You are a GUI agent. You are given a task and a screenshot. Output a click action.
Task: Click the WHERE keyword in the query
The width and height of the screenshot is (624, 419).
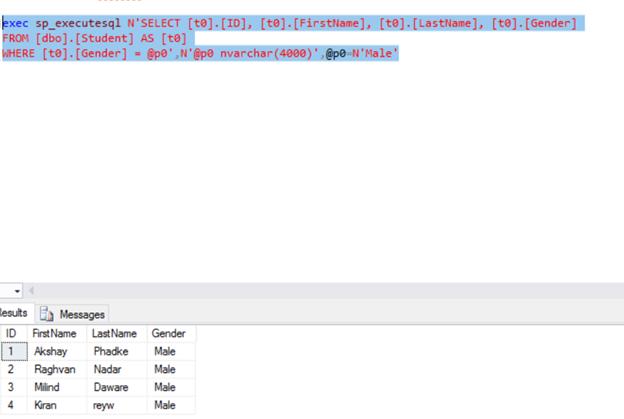point(18,53)
